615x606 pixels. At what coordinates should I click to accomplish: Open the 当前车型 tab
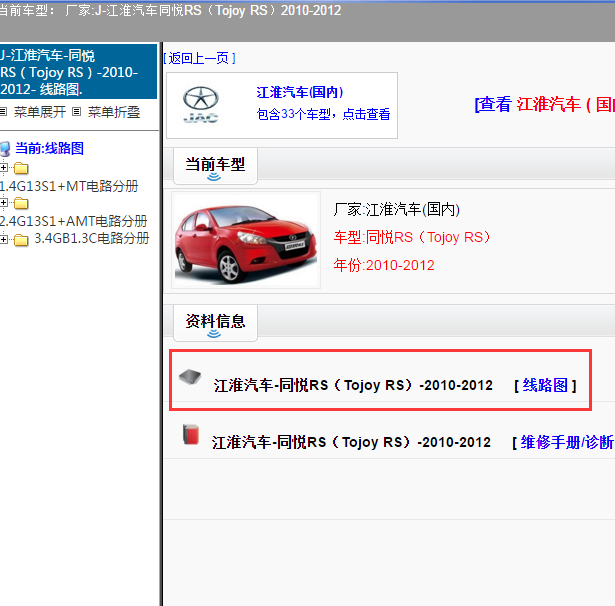(x=215, y=166)
